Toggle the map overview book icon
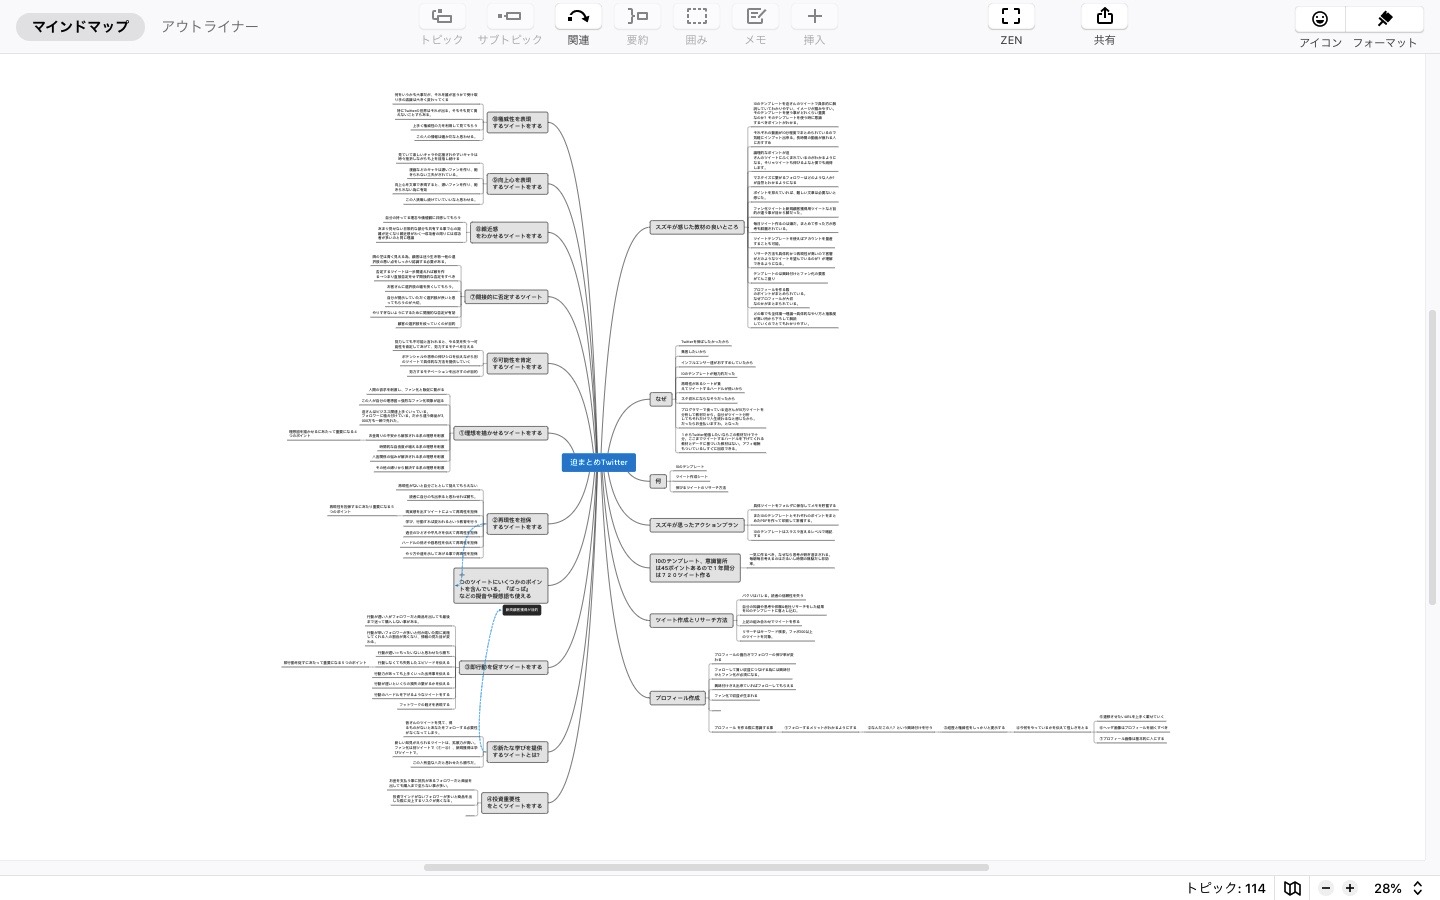 click(1293, 888)
